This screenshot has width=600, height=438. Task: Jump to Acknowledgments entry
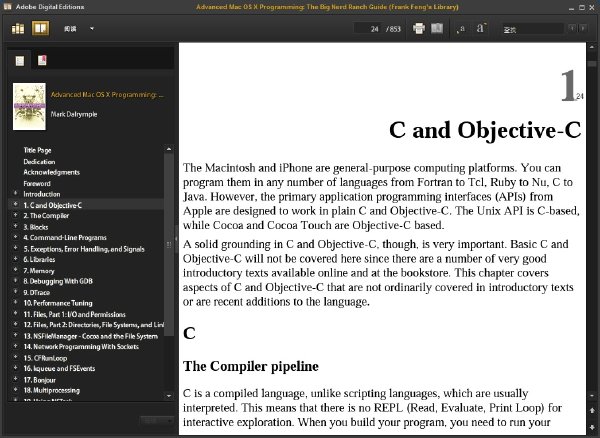point(51,173)
